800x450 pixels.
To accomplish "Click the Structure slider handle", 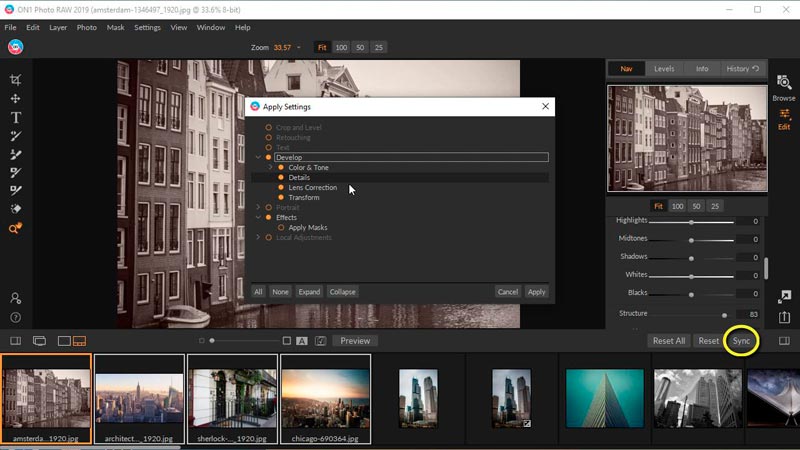I will (x=724, y=315).
